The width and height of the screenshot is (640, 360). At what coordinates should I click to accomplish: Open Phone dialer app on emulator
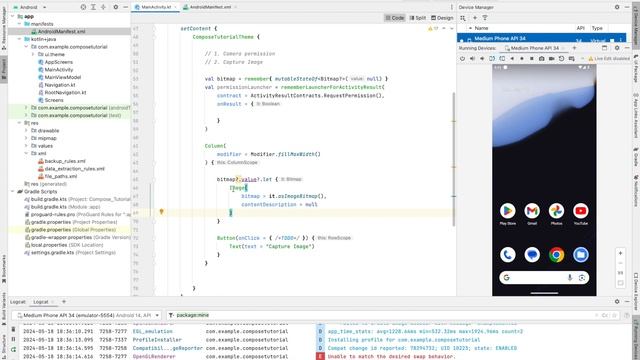pos(507,255)
